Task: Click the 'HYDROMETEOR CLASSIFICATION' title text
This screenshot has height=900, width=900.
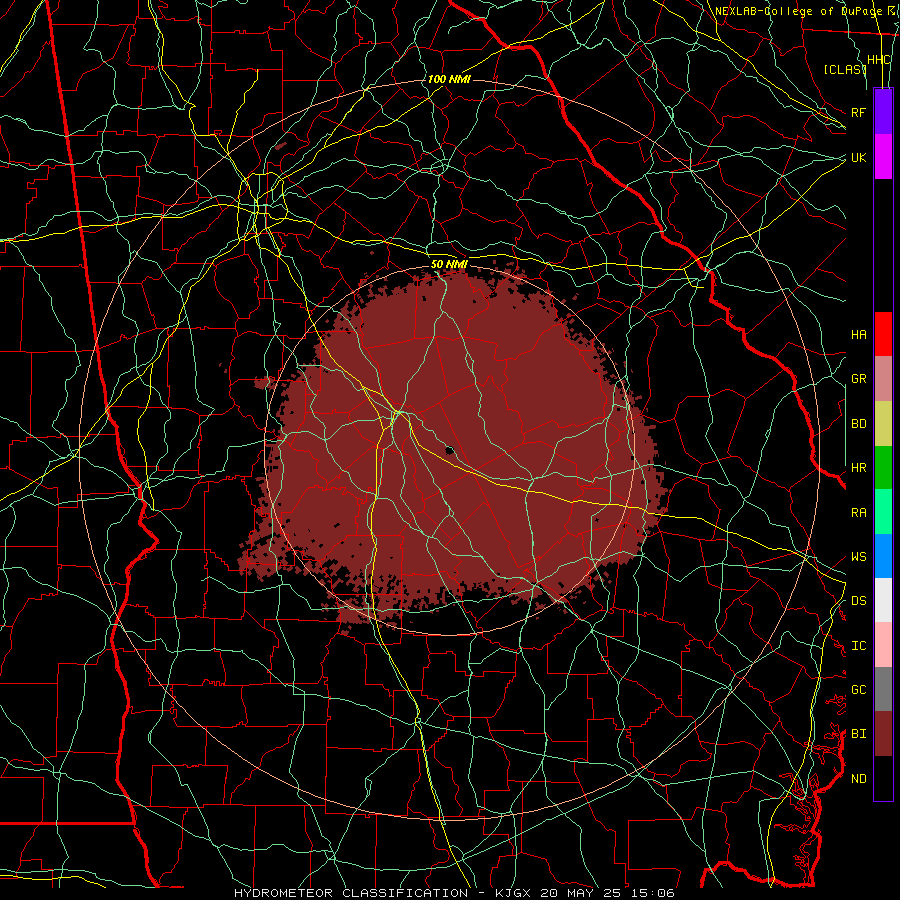Action: tap(351, 893)
